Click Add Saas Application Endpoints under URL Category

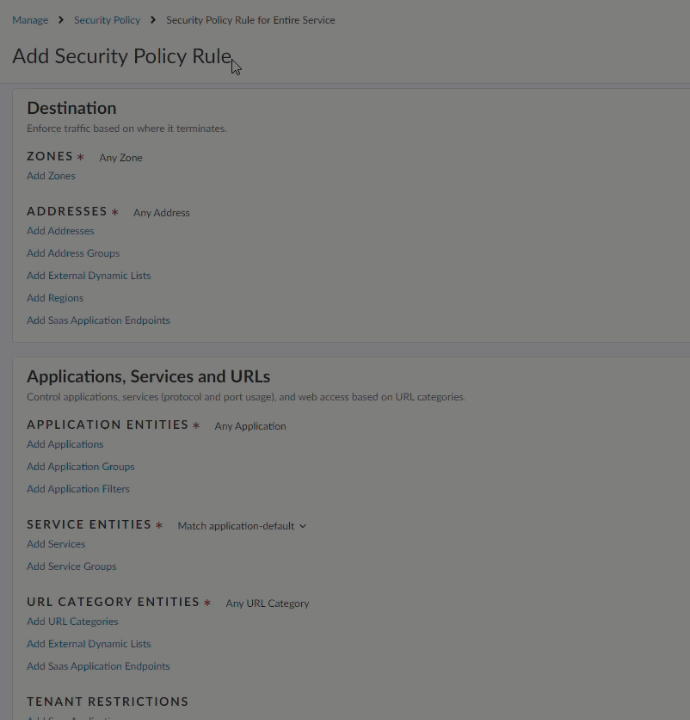(98, 667)
